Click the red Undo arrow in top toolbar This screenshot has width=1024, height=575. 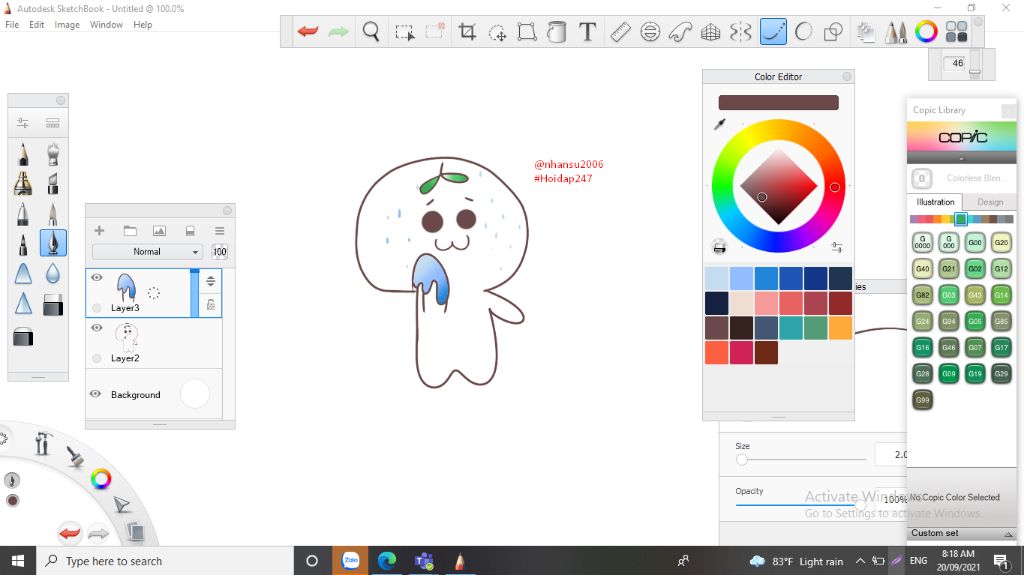(x=308, y=31)
